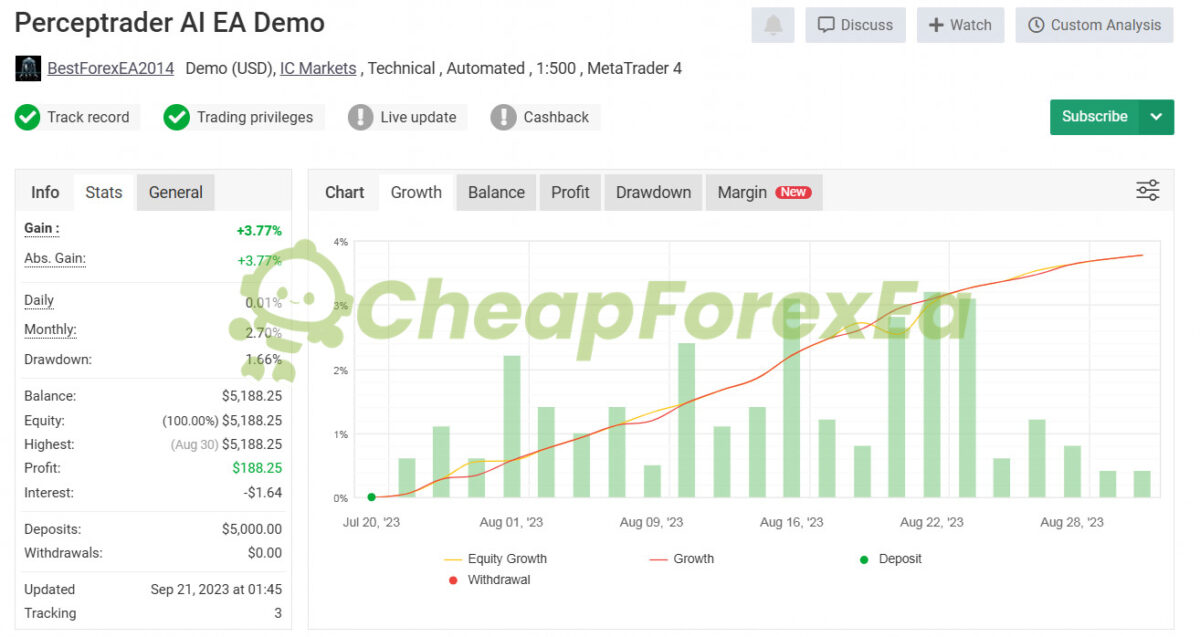Screen dimensions: 1200x637
Task: Click the Gain label
Action: point(42,228)
